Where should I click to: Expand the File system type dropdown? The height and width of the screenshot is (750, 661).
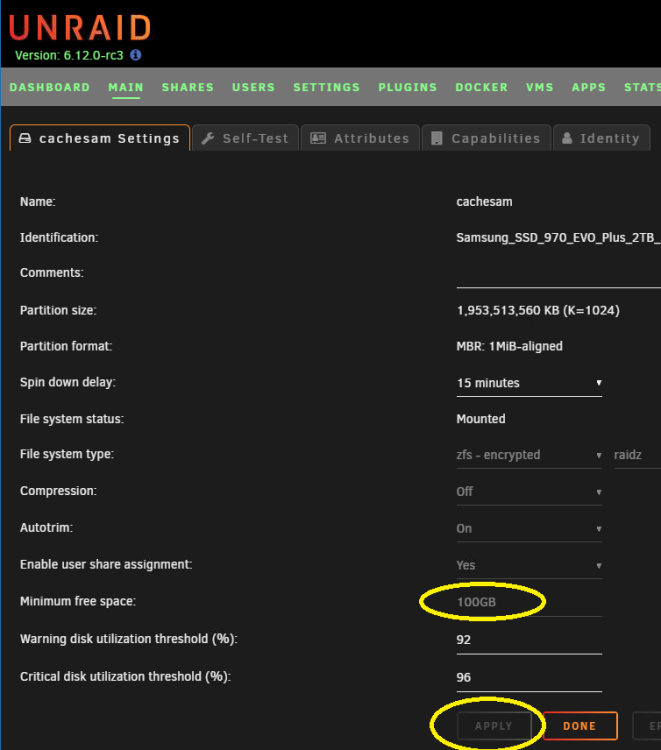[529, 455]
